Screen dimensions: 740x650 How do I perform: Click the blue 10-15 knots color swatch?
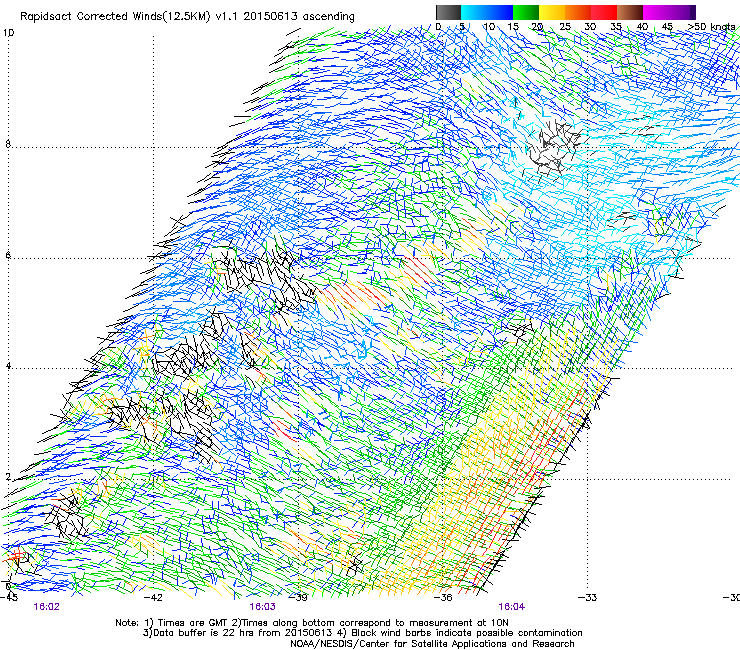[500, 12]
